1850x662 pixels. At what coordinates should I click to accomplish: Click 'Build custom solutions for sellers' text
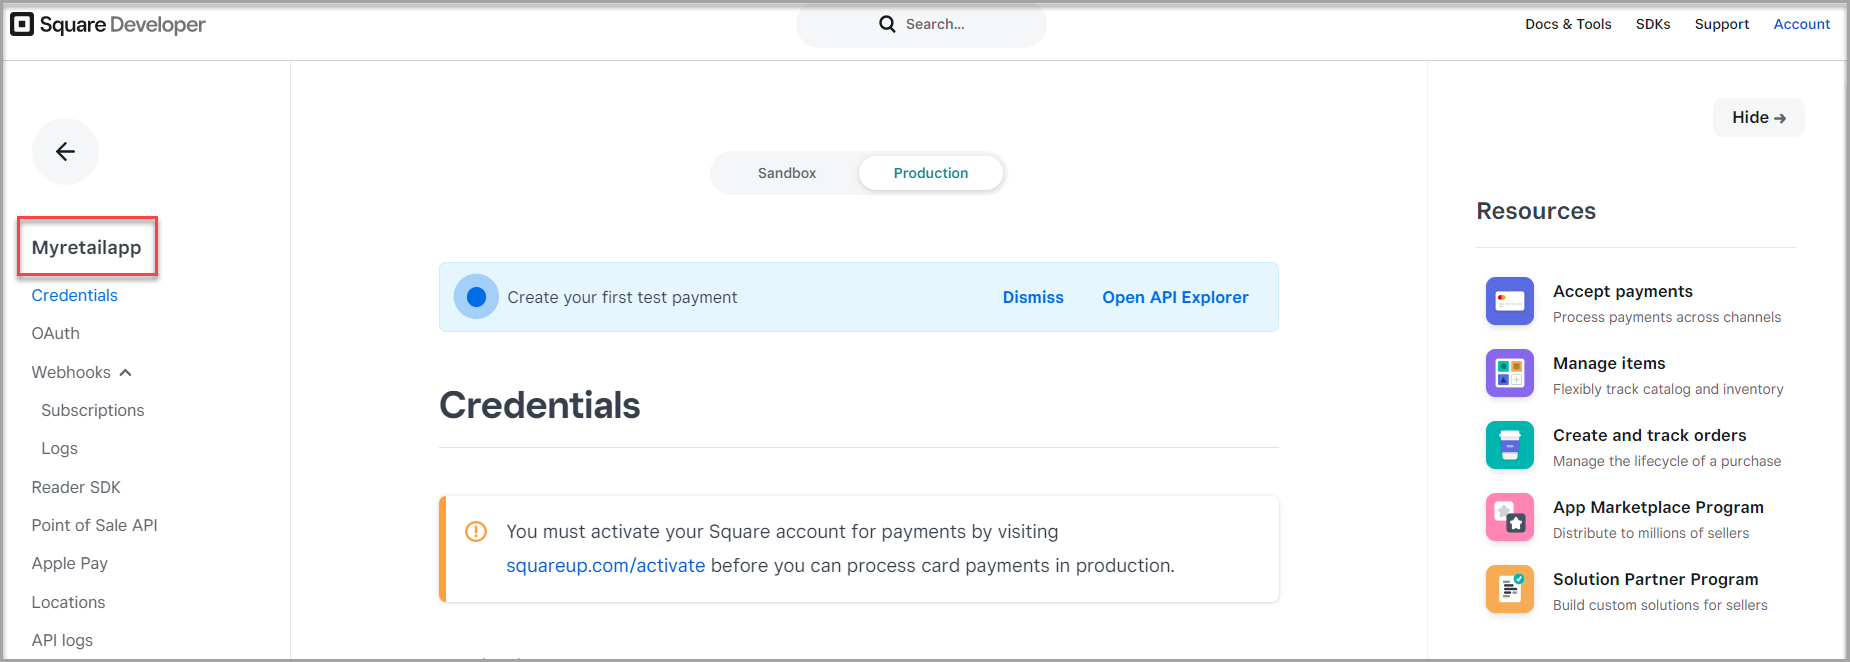(1660, 605)
